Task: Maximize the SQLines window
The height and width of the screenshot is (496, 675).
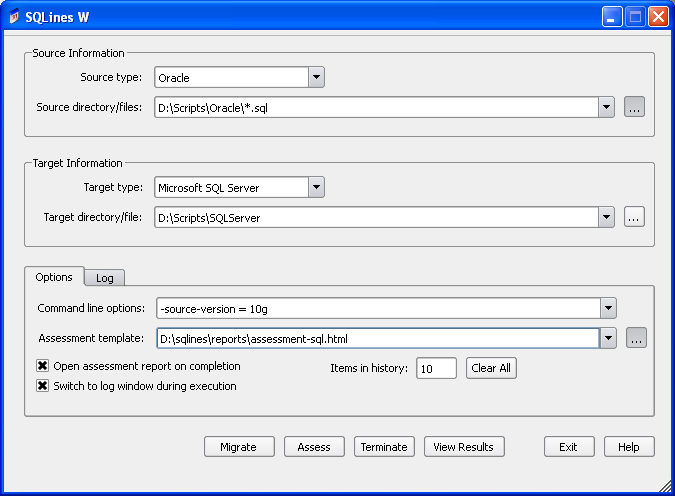Action: pyautogui.click(x=635, y=16)
